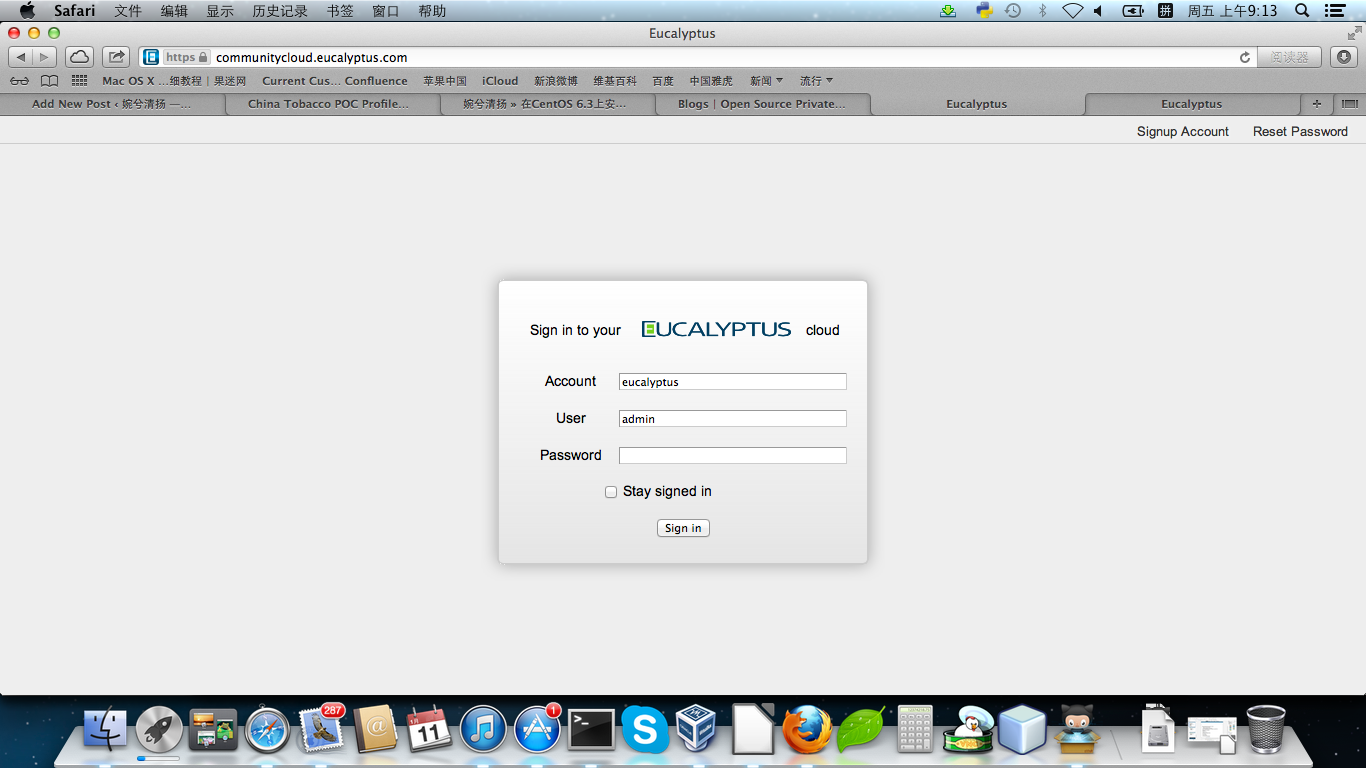Open the Safari menu
Screen dimensions: 1366x768
(75, 11)
